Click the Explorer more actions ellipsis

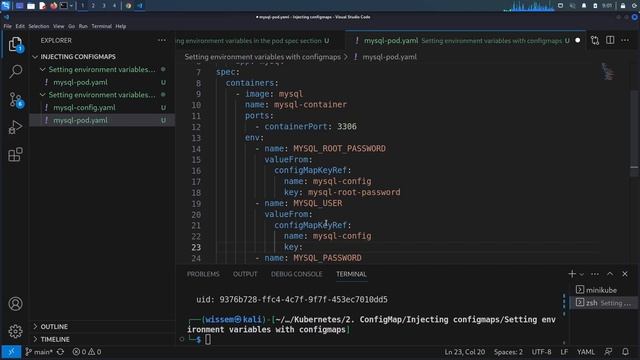[162, 40]
